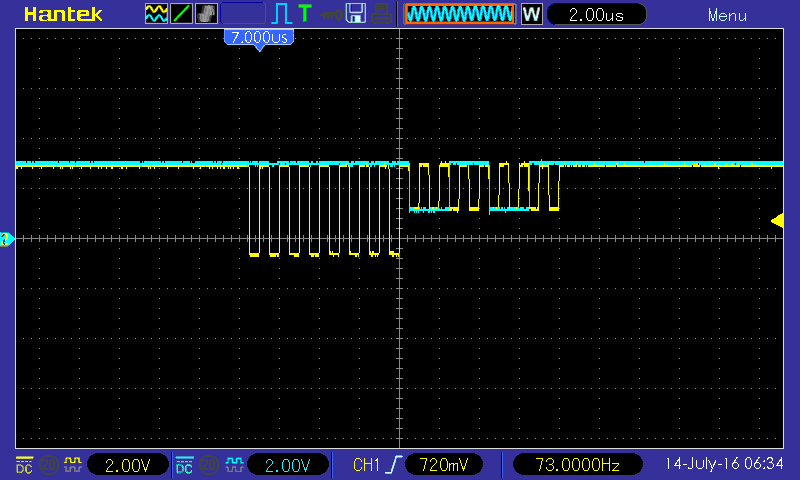Screen dimensions: 800x480
Task: Open the Menu at top right
Action: (727, 16)
